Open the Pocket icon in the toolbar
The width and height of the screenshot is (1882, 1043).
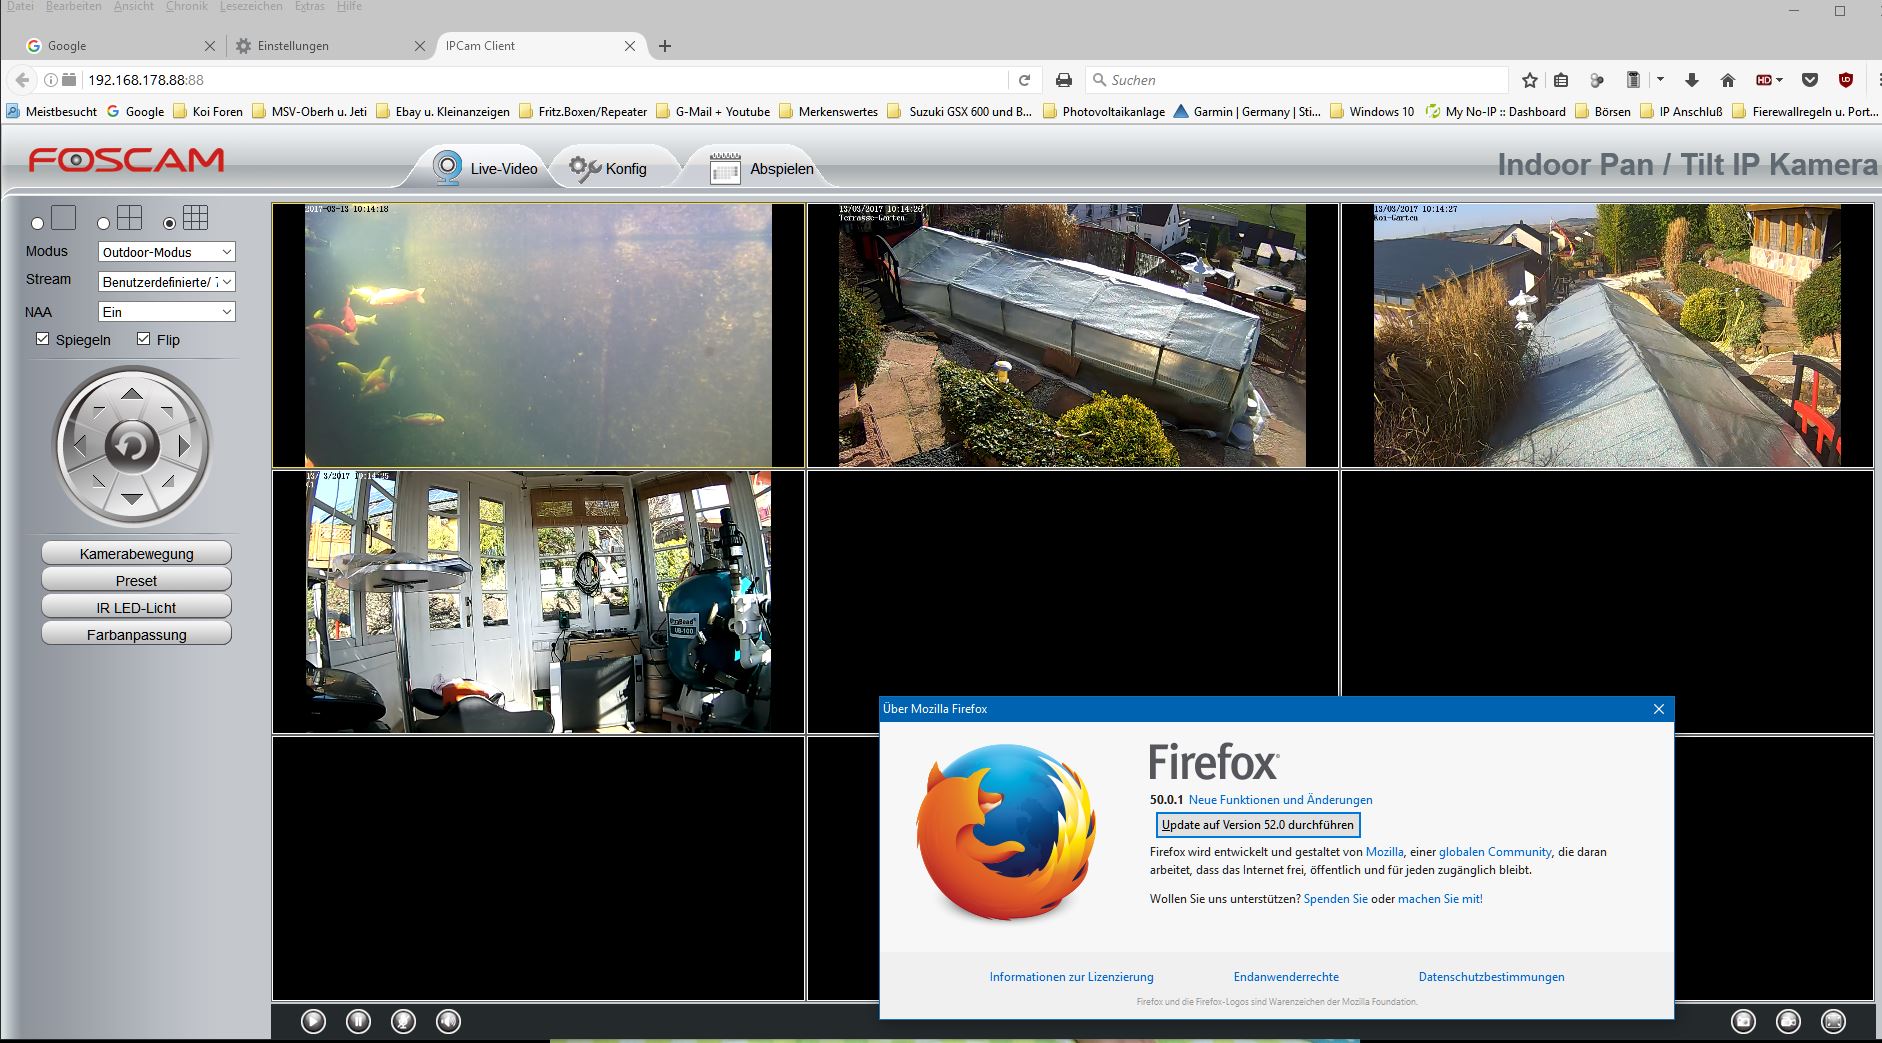(x=1810, y=80)
